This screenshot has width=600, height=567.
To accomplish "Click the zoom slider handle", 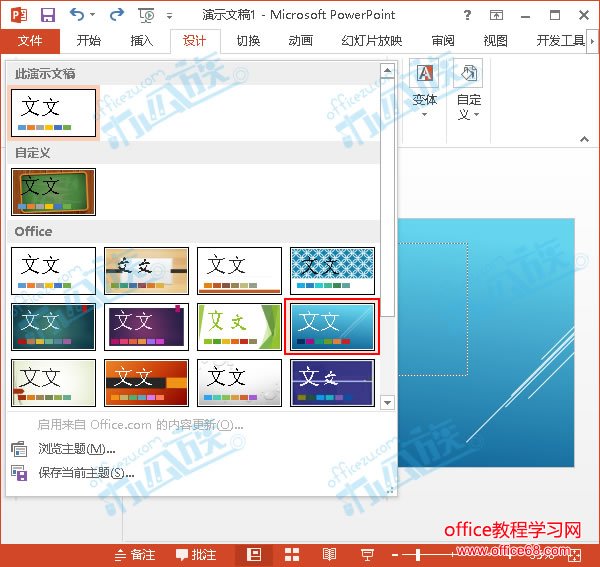I will click(x=418, y=555).
